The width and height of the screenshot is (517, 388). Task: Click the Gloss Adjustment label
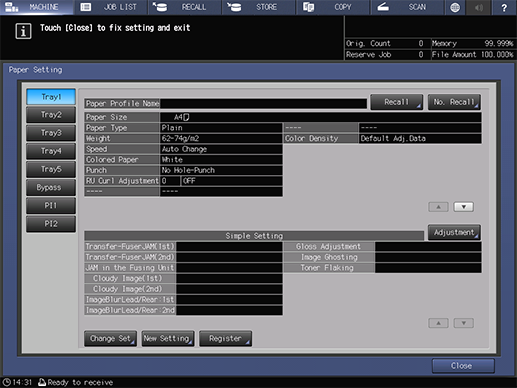point(329,247)
